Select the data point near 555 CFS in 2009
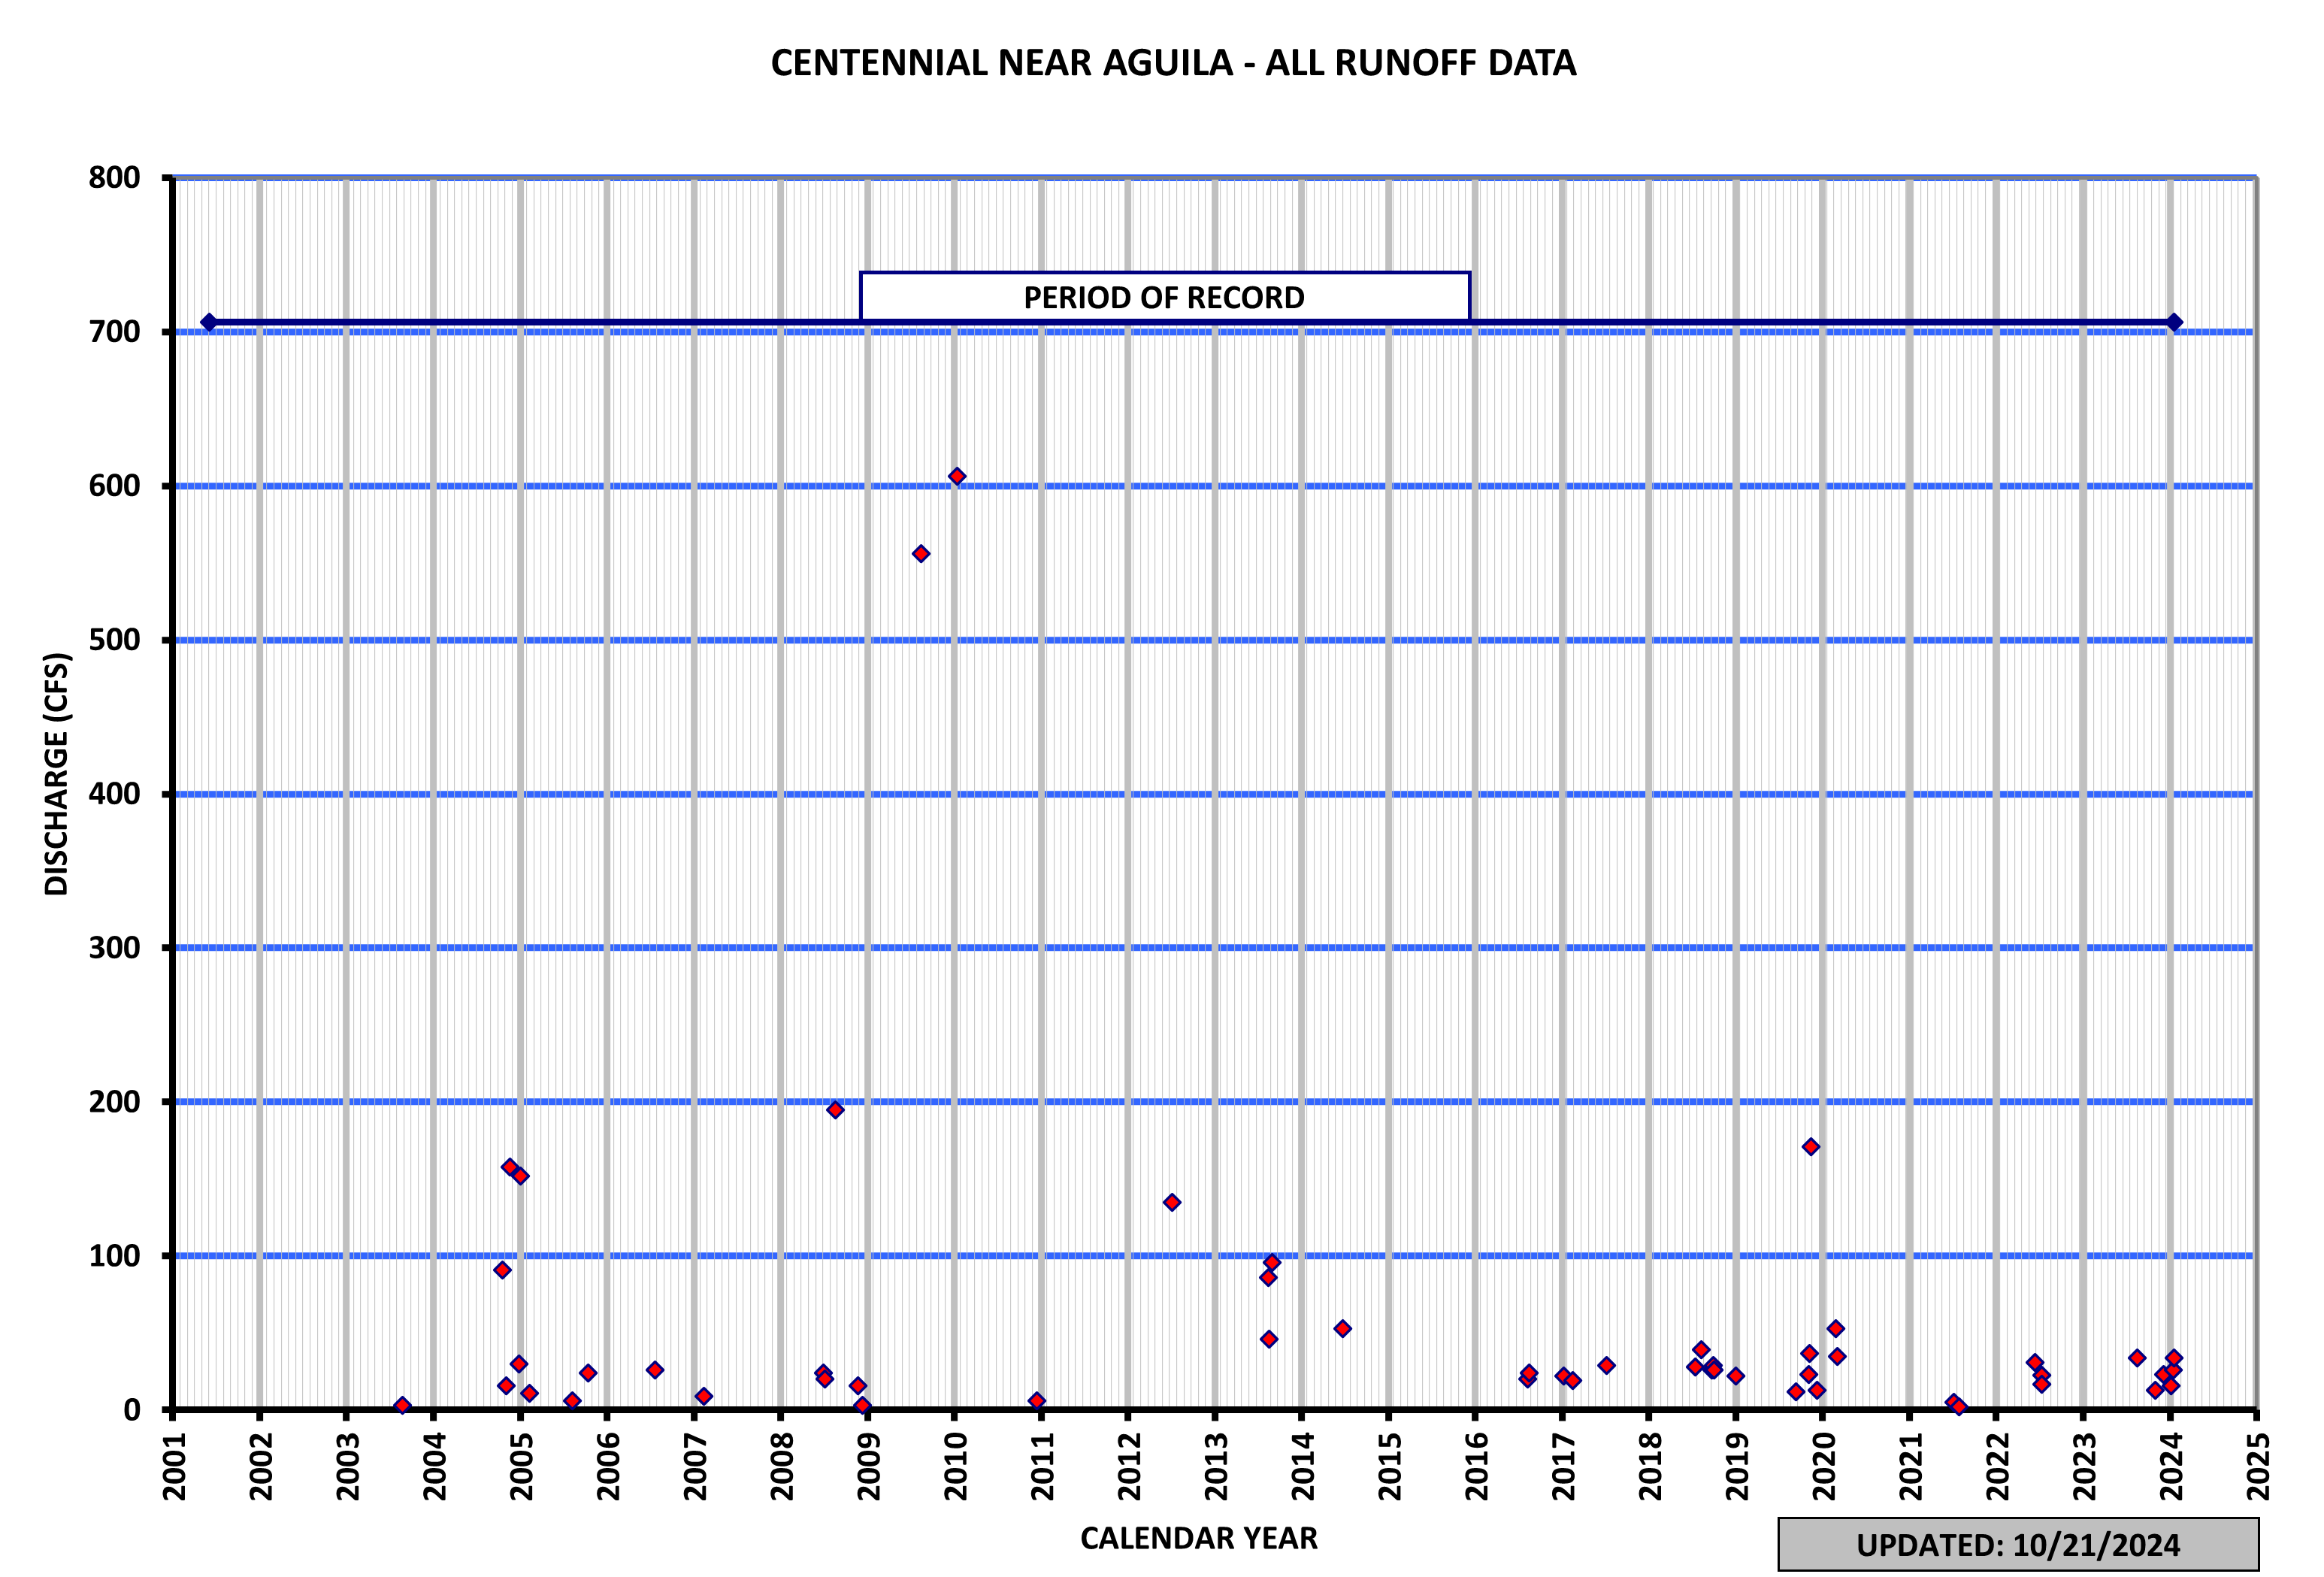The height and width of the screenshot is (1577, 2324). (x=920, y=554)
